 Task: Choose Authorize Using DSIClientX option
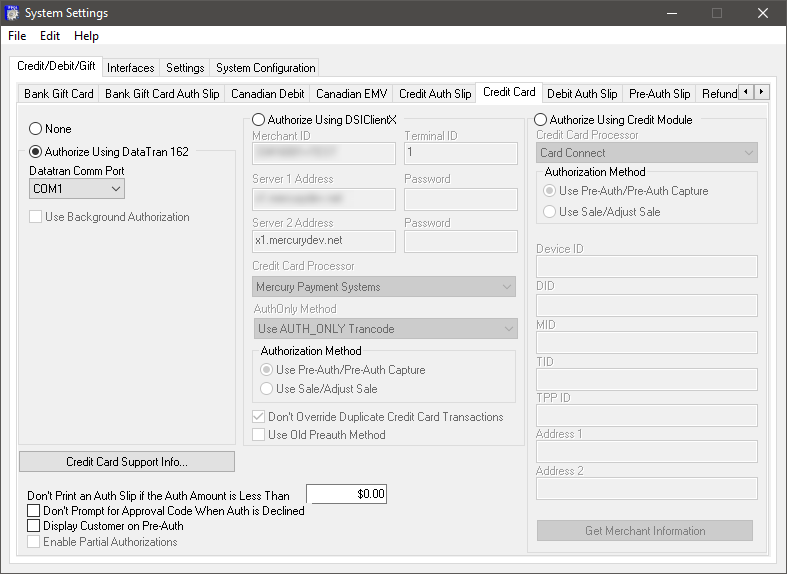(259, 120)
